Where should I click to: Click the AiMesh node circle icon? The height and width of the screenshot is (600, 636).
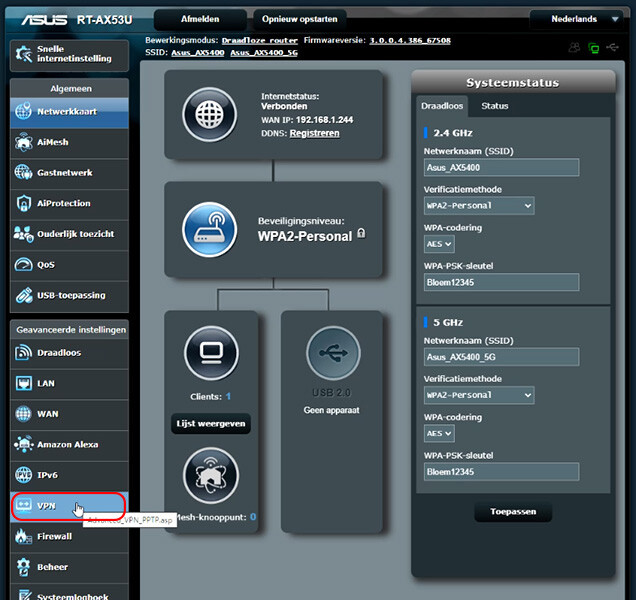[211, 475]
